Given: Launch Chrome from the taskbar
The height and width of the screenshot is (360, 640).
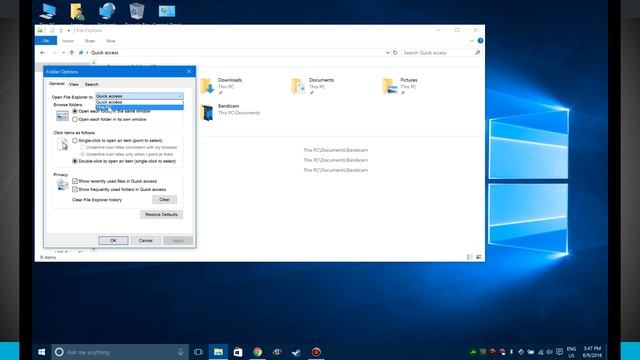Looking at the screenshot, I should [x=258, y=352].
